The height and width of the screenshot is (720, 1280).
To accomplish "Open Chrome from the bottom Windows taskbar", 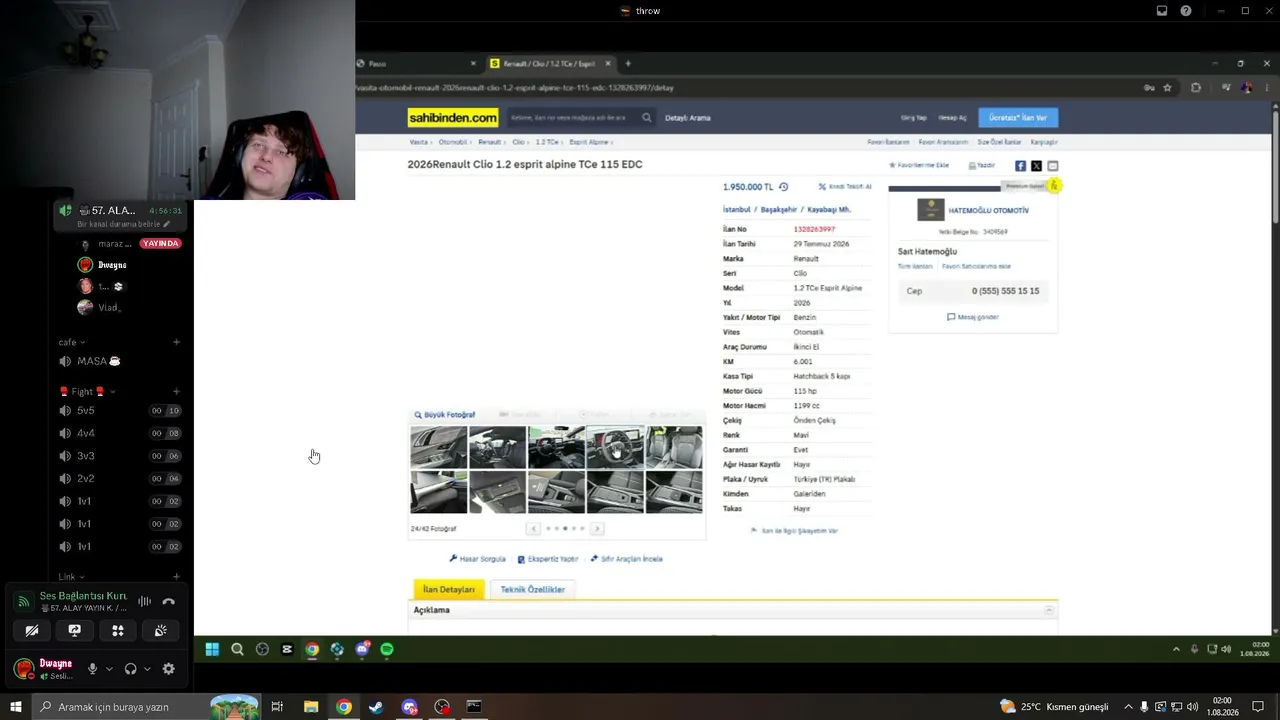I will coord(344,707).
